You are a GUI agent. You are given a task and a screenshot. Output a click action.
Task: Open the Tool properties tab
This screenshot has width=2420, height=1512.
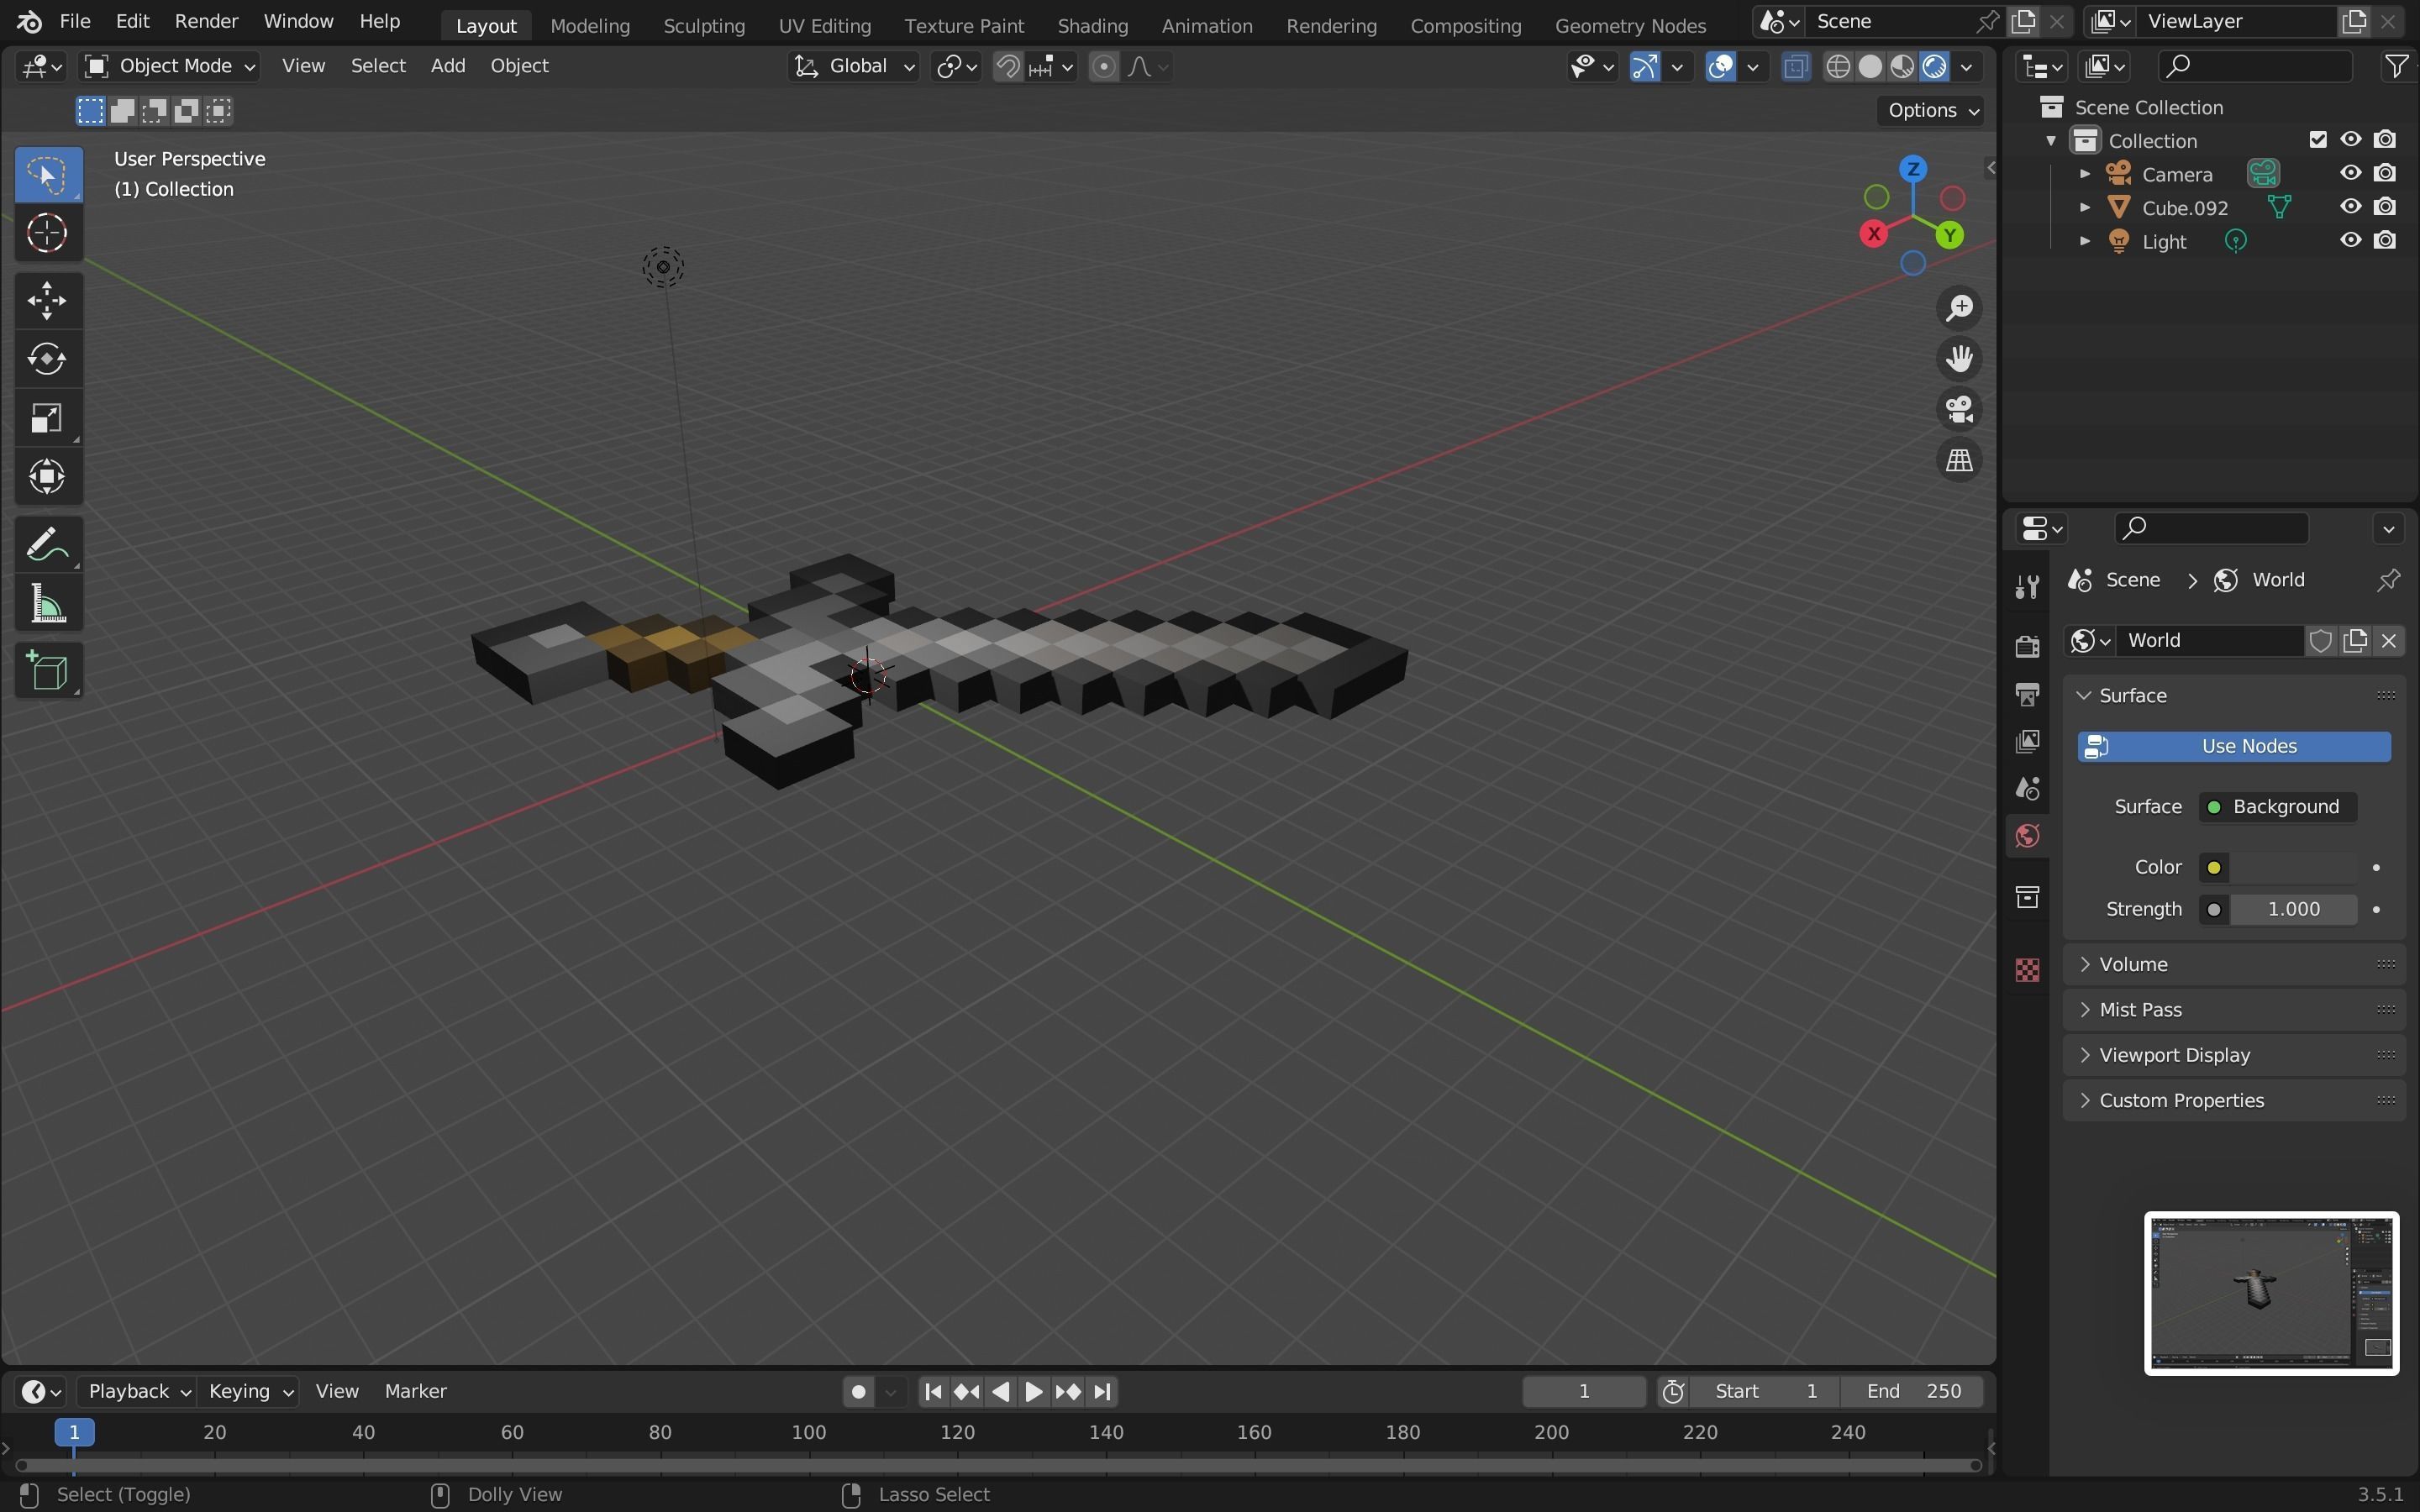pos(2027,587)
